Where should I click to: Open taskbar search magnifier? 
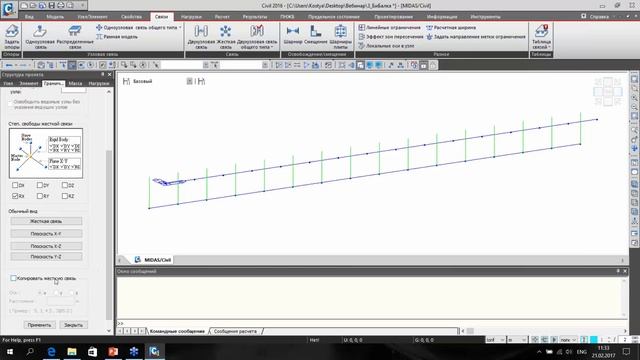click(x=30, y=351)
